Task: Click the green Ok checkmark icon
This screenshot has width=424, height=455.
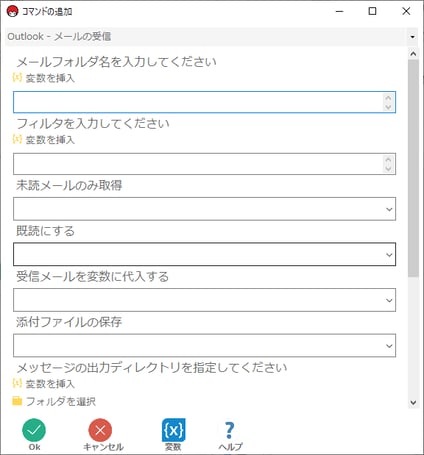Action: point(34,430)
